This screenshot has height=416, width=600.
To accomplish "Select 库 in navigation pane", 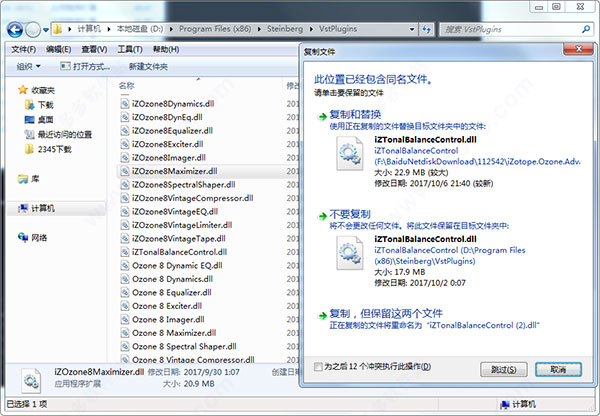I will pyautogui.click(x=29, y=179).
